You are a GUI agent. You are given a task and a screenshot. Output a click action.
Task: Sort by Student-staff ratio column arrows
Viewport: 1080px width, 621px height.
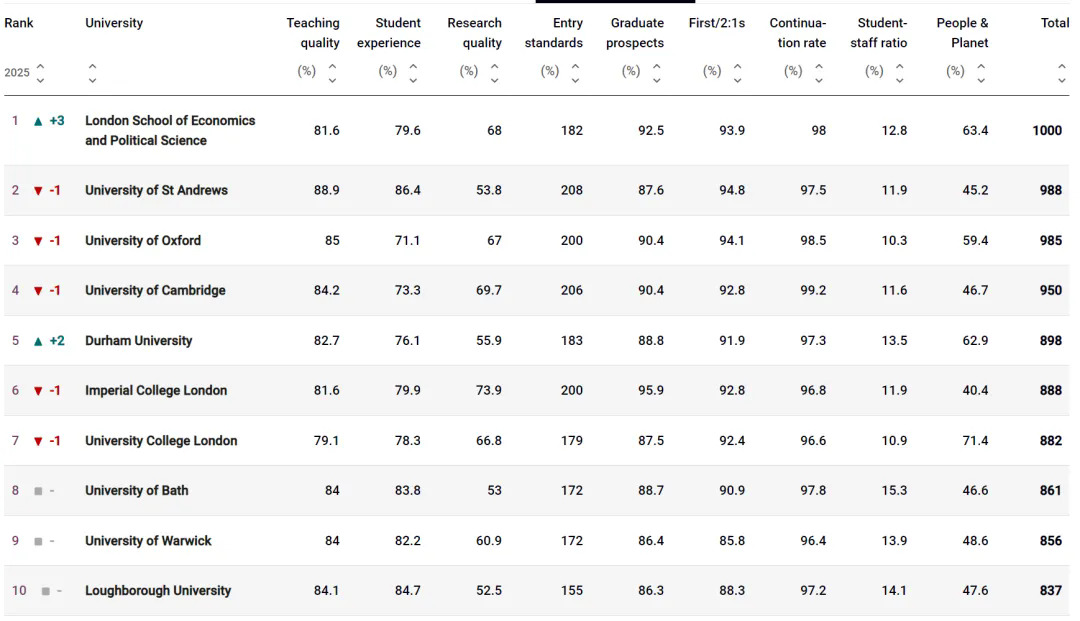[x=899, y=72]
